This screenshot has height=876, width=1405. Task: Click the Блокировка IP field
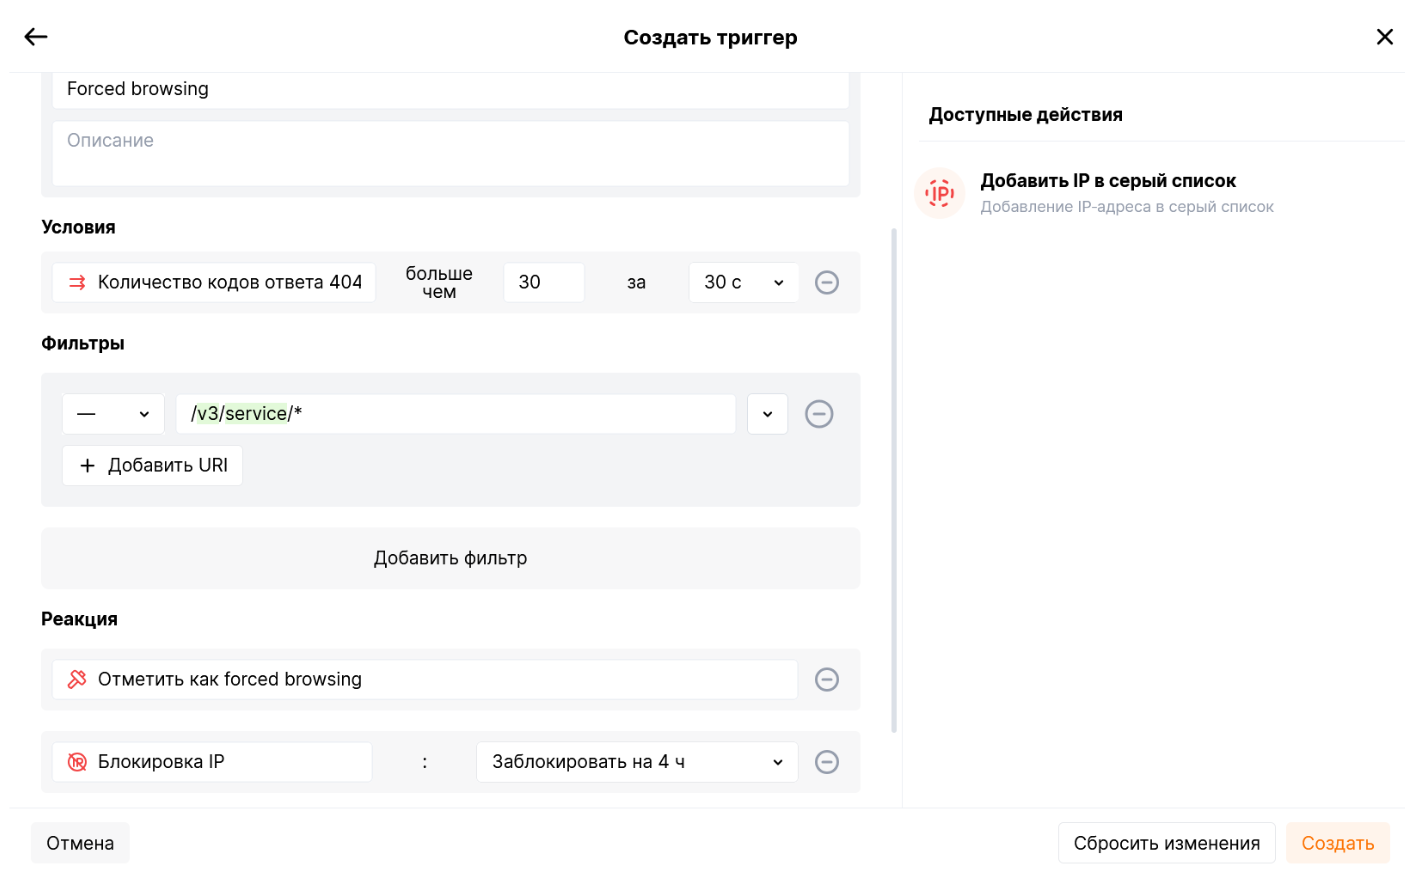point(212,762)
